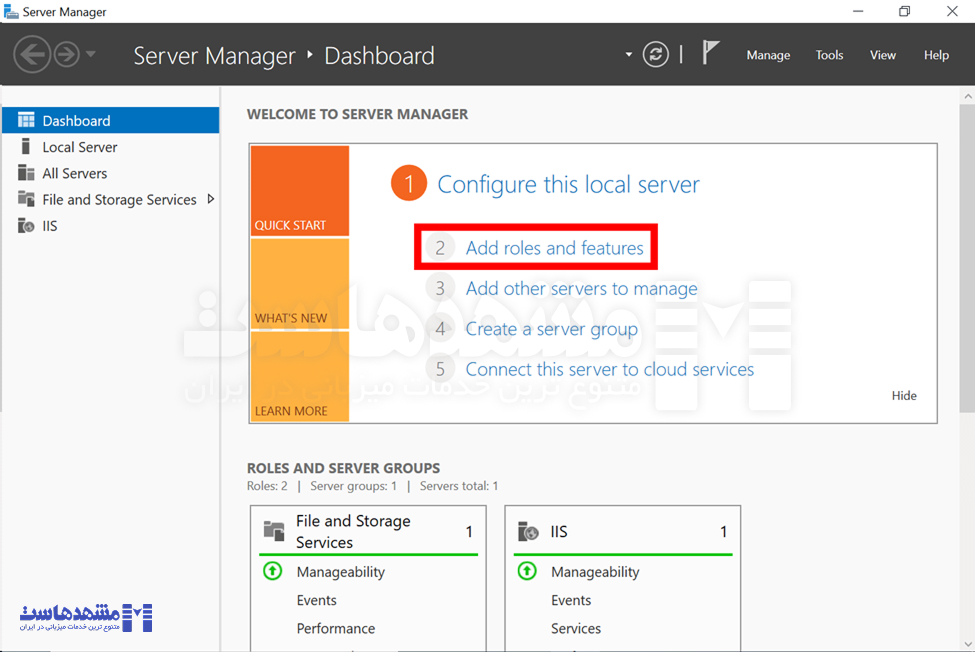Image resolution: width=975 pixels, height=652 pixels.
Task: Click Add roles and features link
Action: [555, 248]
